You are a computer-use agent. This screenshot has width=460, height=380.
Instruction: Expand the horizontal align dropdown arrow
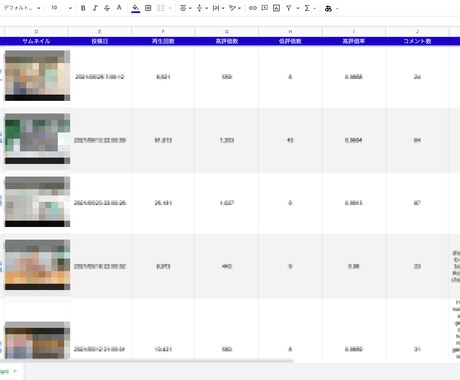190,8
